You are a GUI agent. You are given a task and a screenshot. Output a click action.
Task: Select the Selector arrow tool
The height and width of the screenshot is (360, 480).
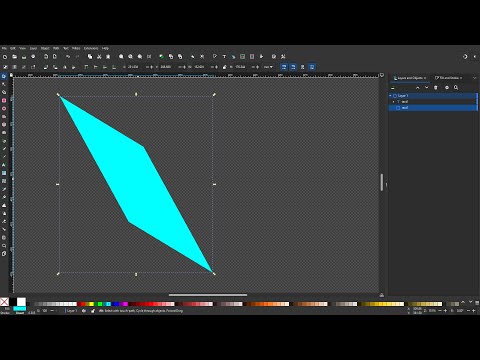4,76
